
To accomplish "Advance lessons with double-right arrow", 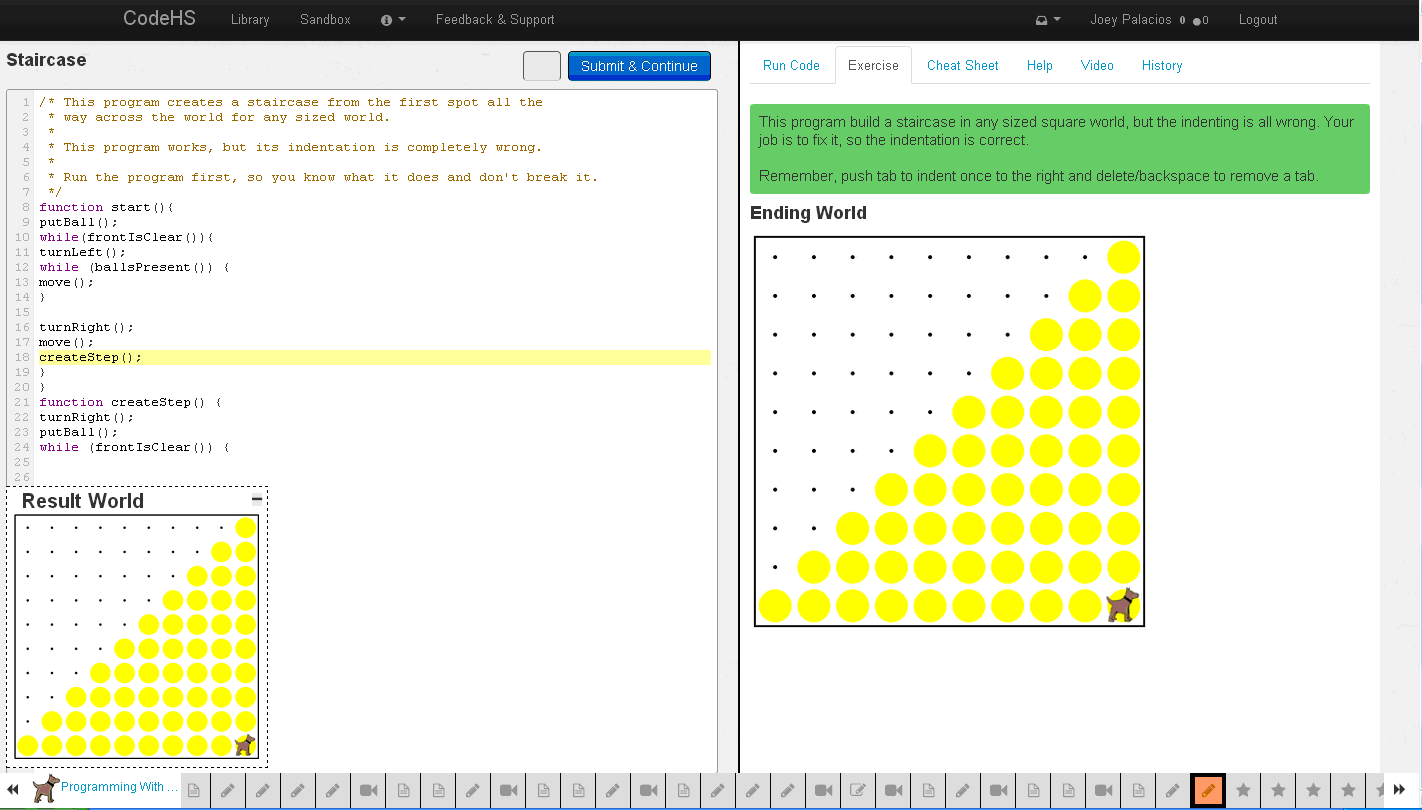I will click(x=1400, y=790).
